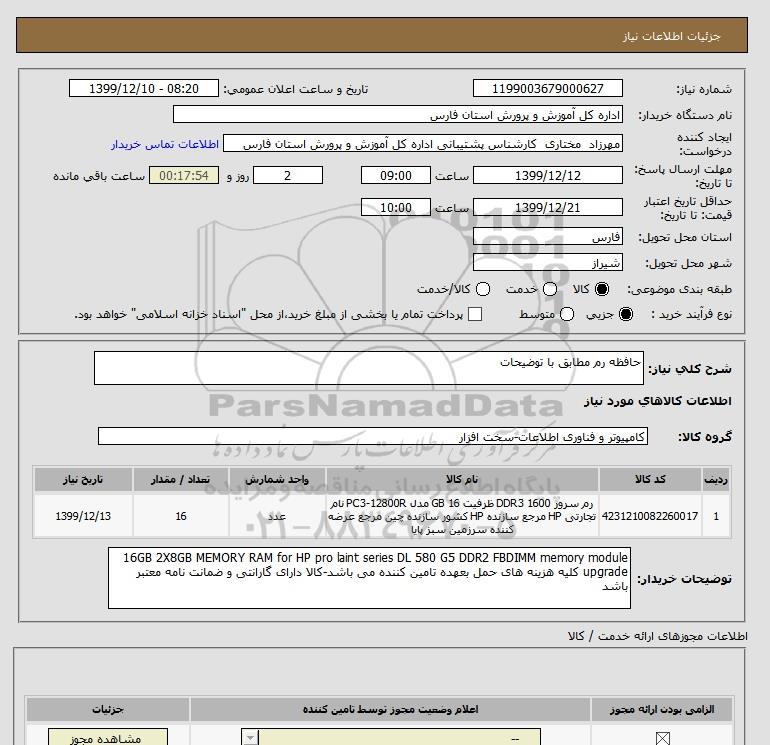The height and width of the screenshot is (745, 770).
Task: Click the واحد شمارش column header
Action: (x=277, y=479)
